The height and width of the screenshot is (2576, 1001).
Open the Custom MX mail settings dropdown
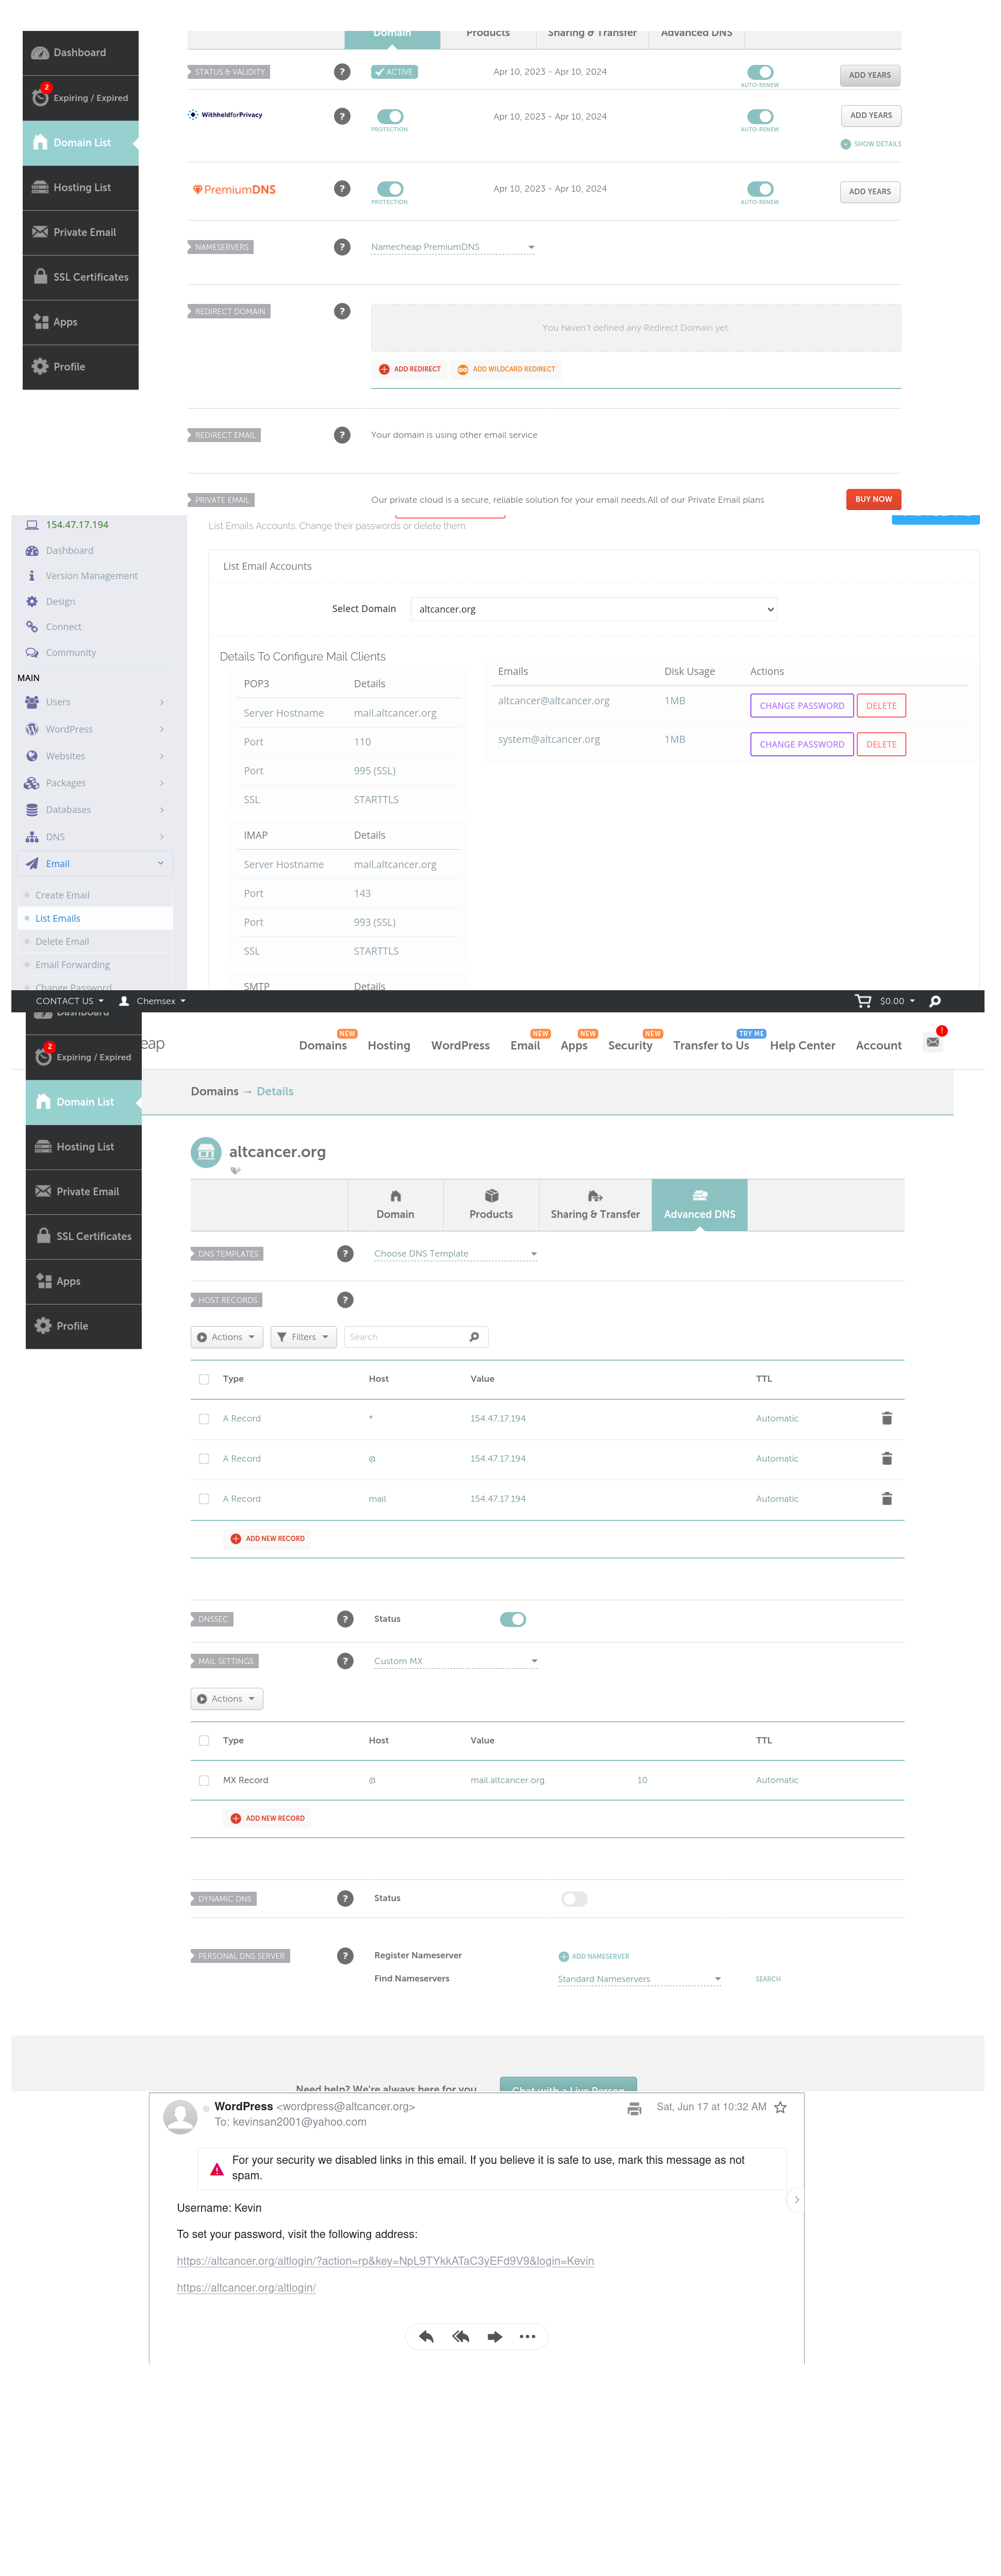click(x=456, y=1661)
